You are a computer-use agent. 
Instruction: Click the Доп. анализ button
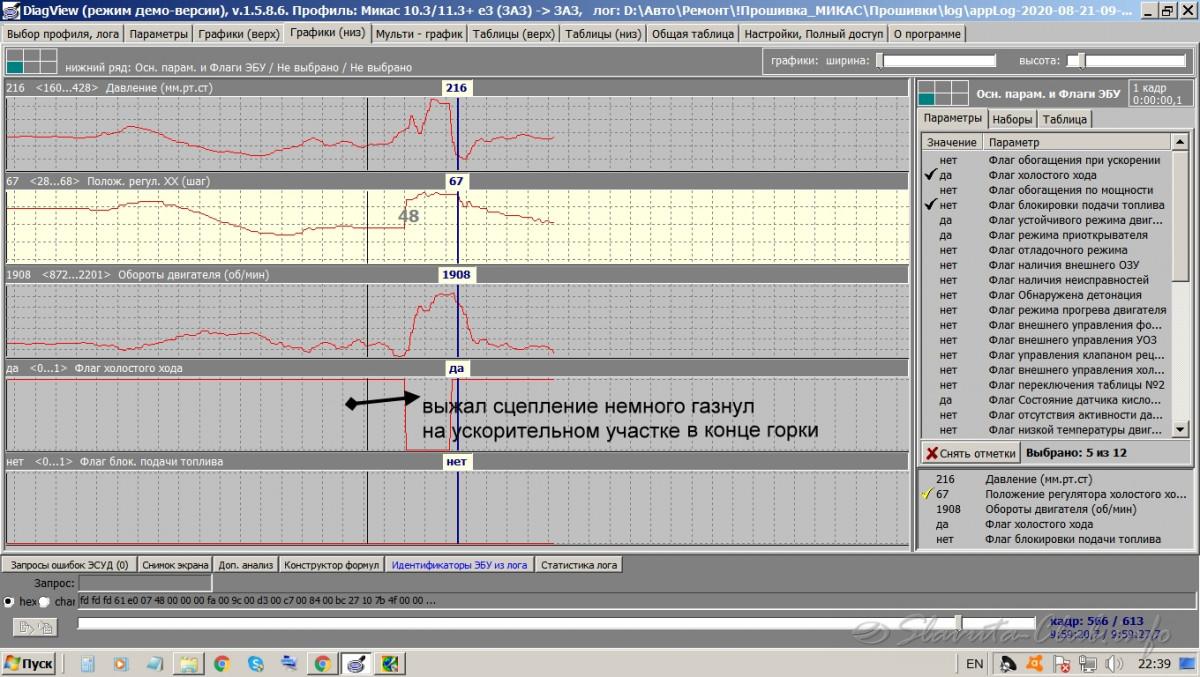[x=246, y=565]
